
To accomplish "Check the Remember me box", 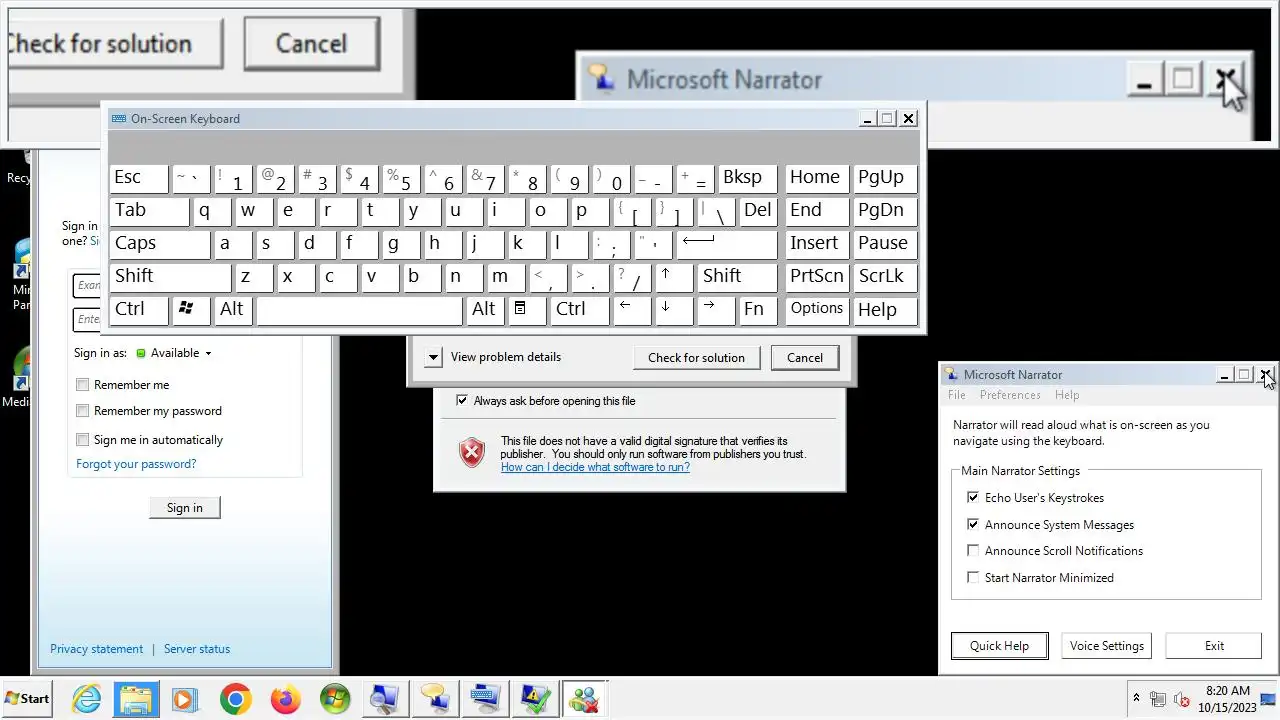I will pyautogui.click(x=83, y=385).
